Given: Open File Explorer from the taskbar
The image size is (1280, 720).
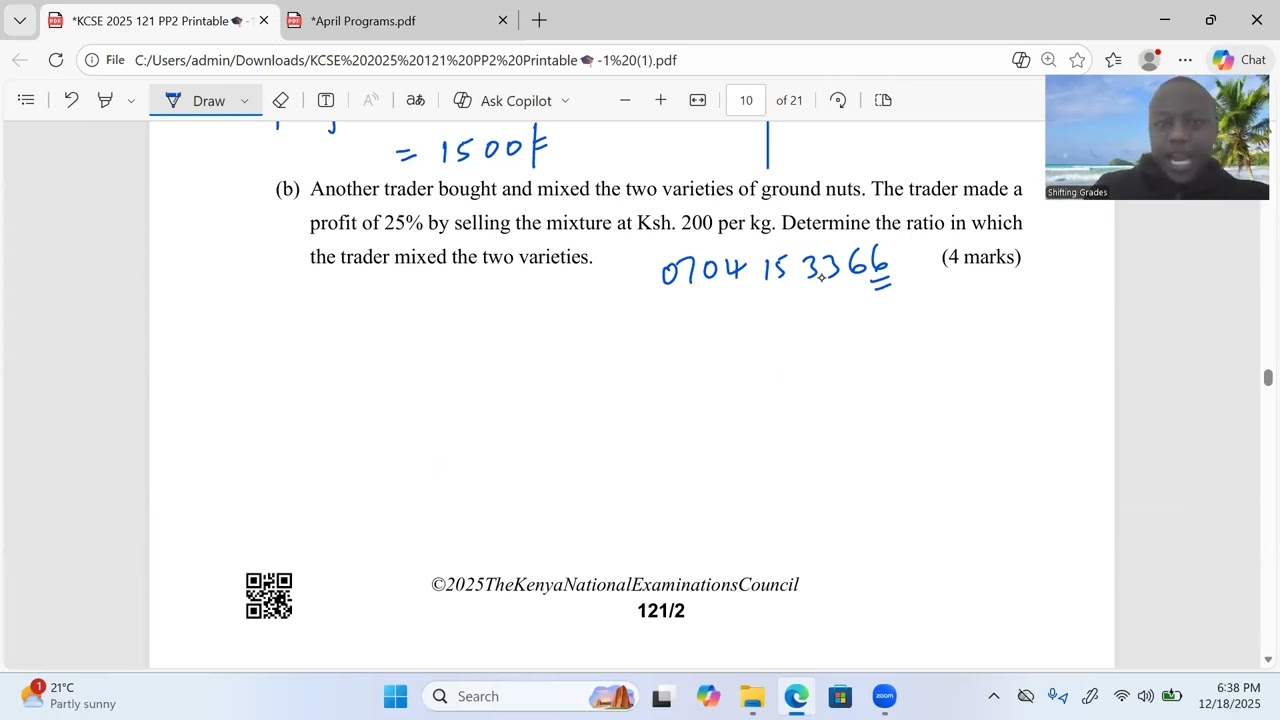Looking at the screenshot, I should coord(752,696).
